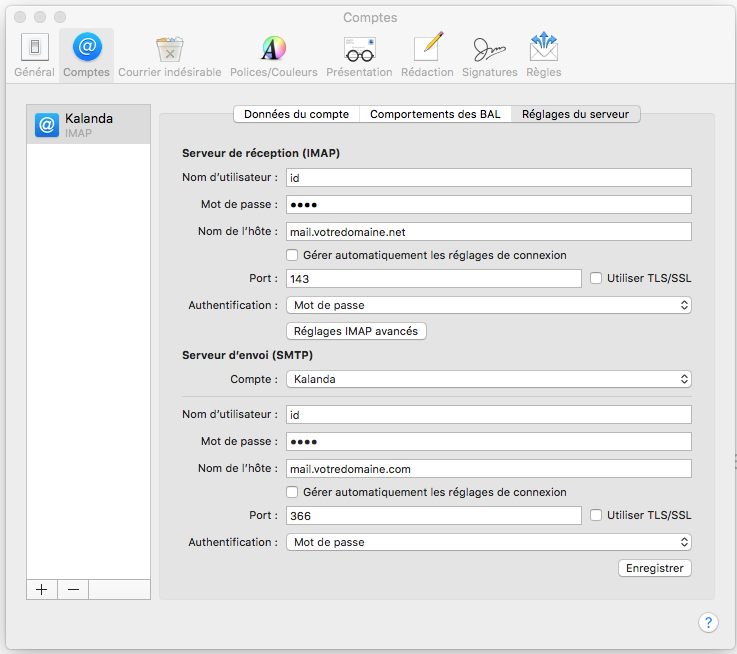
Task: Open Polices/Couleurs preferences
Action: pos(274,55)
